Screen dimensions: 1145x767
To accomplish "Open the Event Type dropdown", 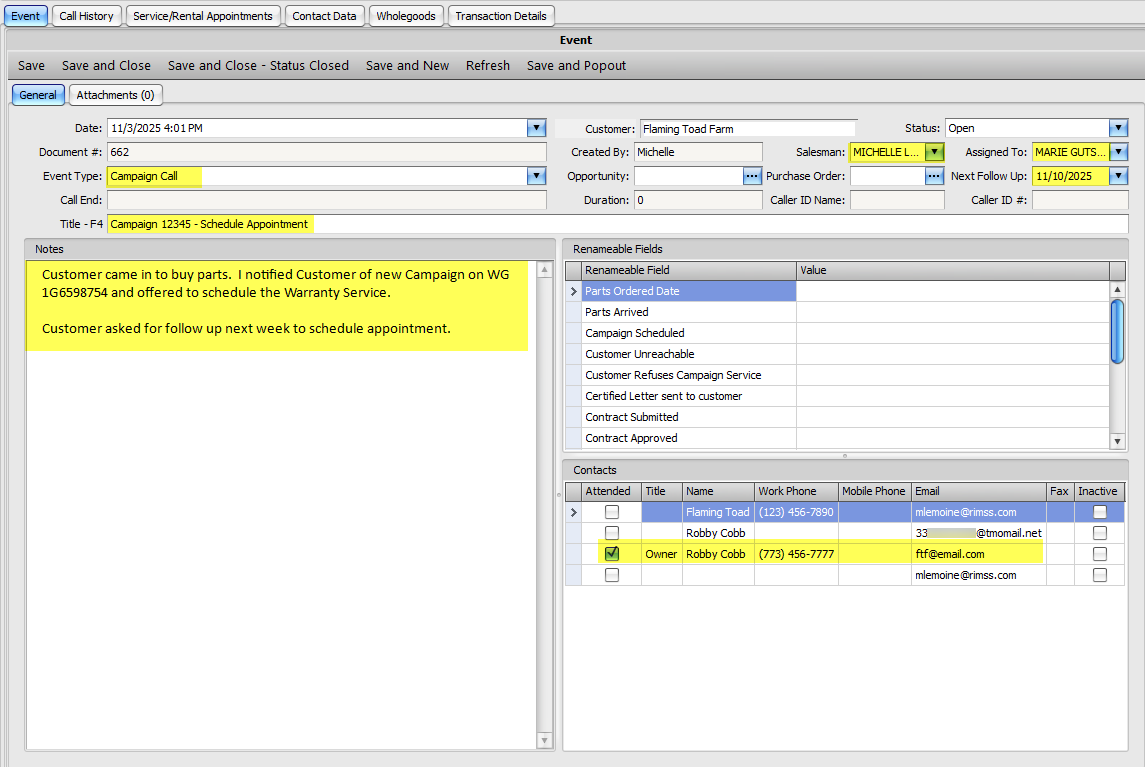I will (x=537, y=176).
